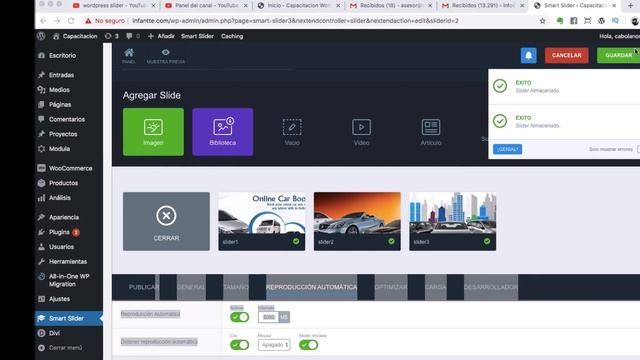Add an Imagen slide
The image size is (640, 360).
tap(153, 132)
